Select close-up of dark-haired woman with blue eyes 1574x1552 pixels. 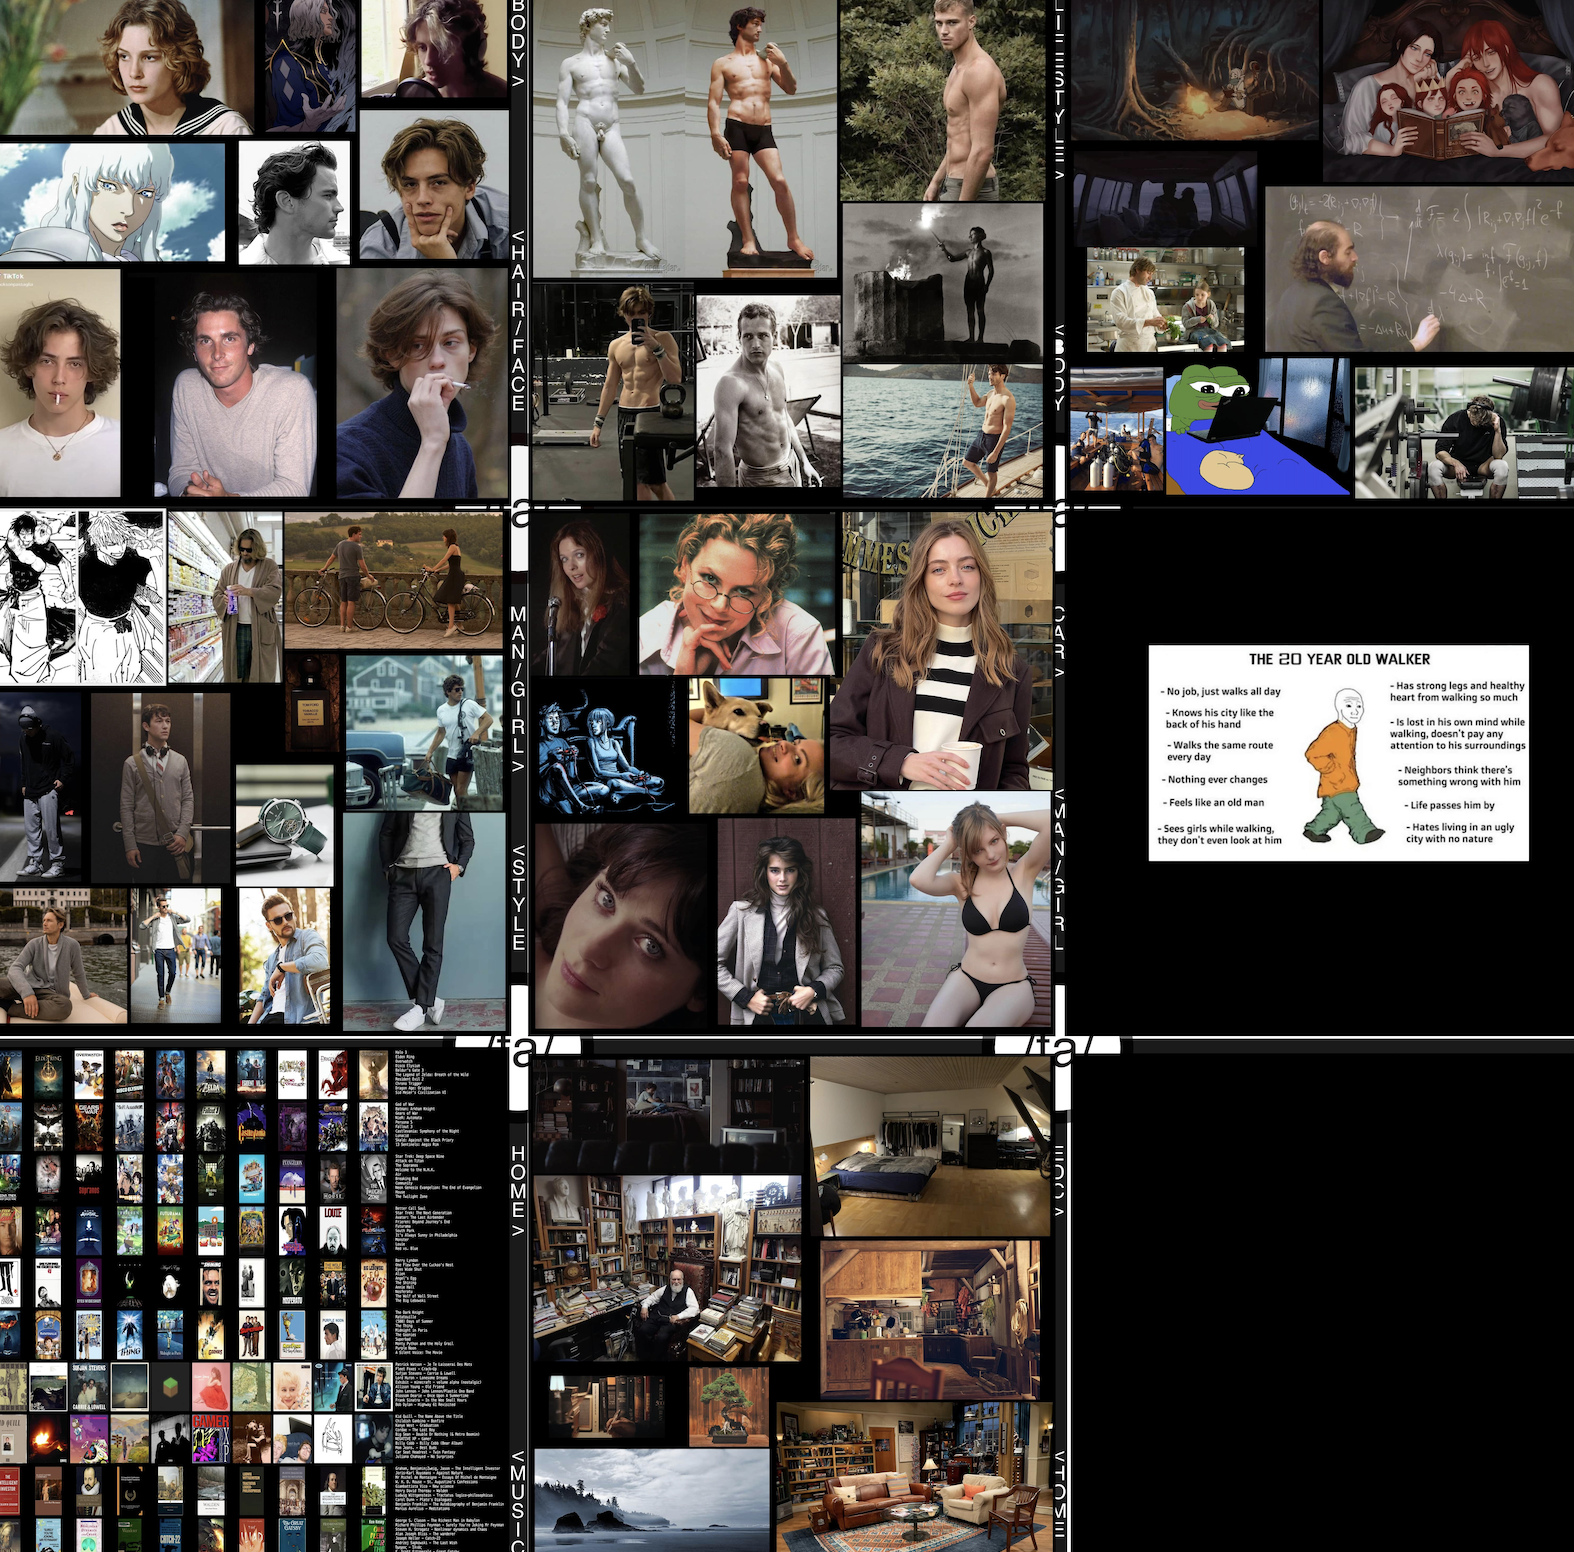(x=621, y=927)
